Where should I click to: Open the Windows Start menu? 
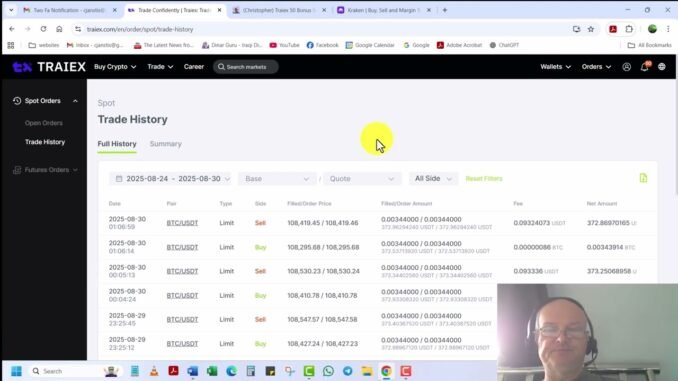tap(16, 371)
